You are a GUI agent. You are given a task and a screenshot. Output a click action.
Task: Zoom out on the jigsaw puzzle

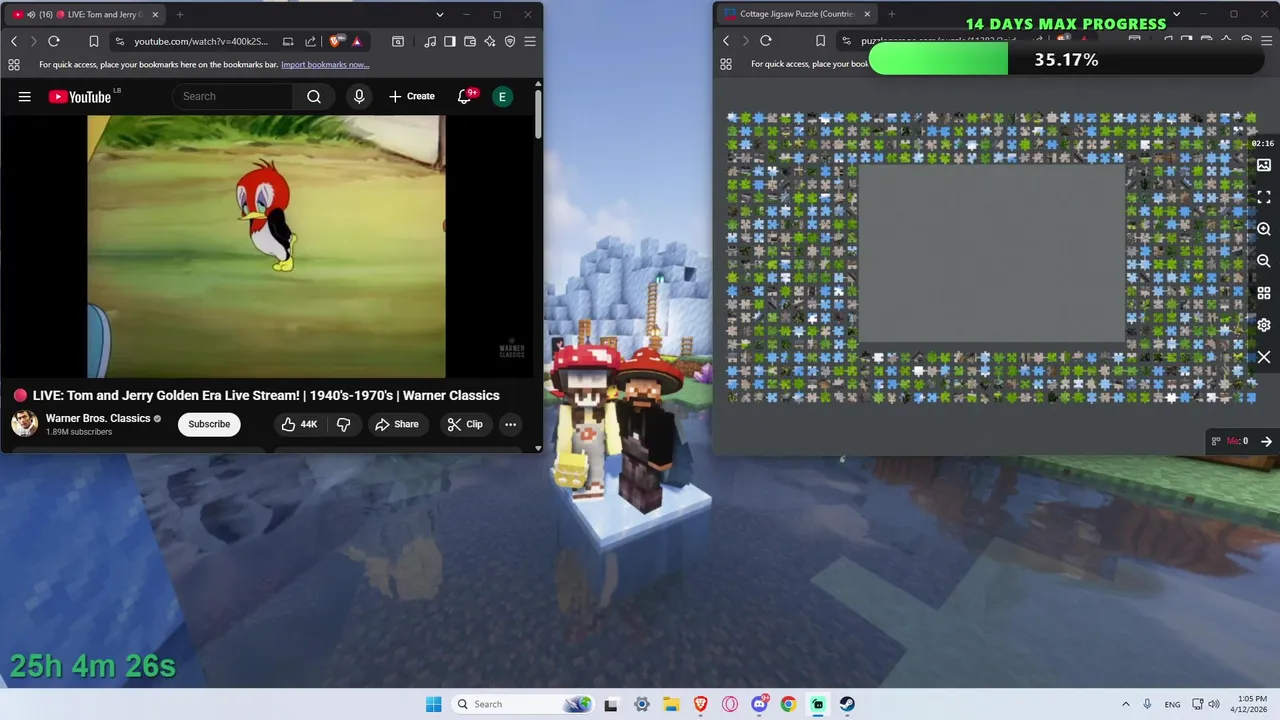click(x=1264, y=261)
